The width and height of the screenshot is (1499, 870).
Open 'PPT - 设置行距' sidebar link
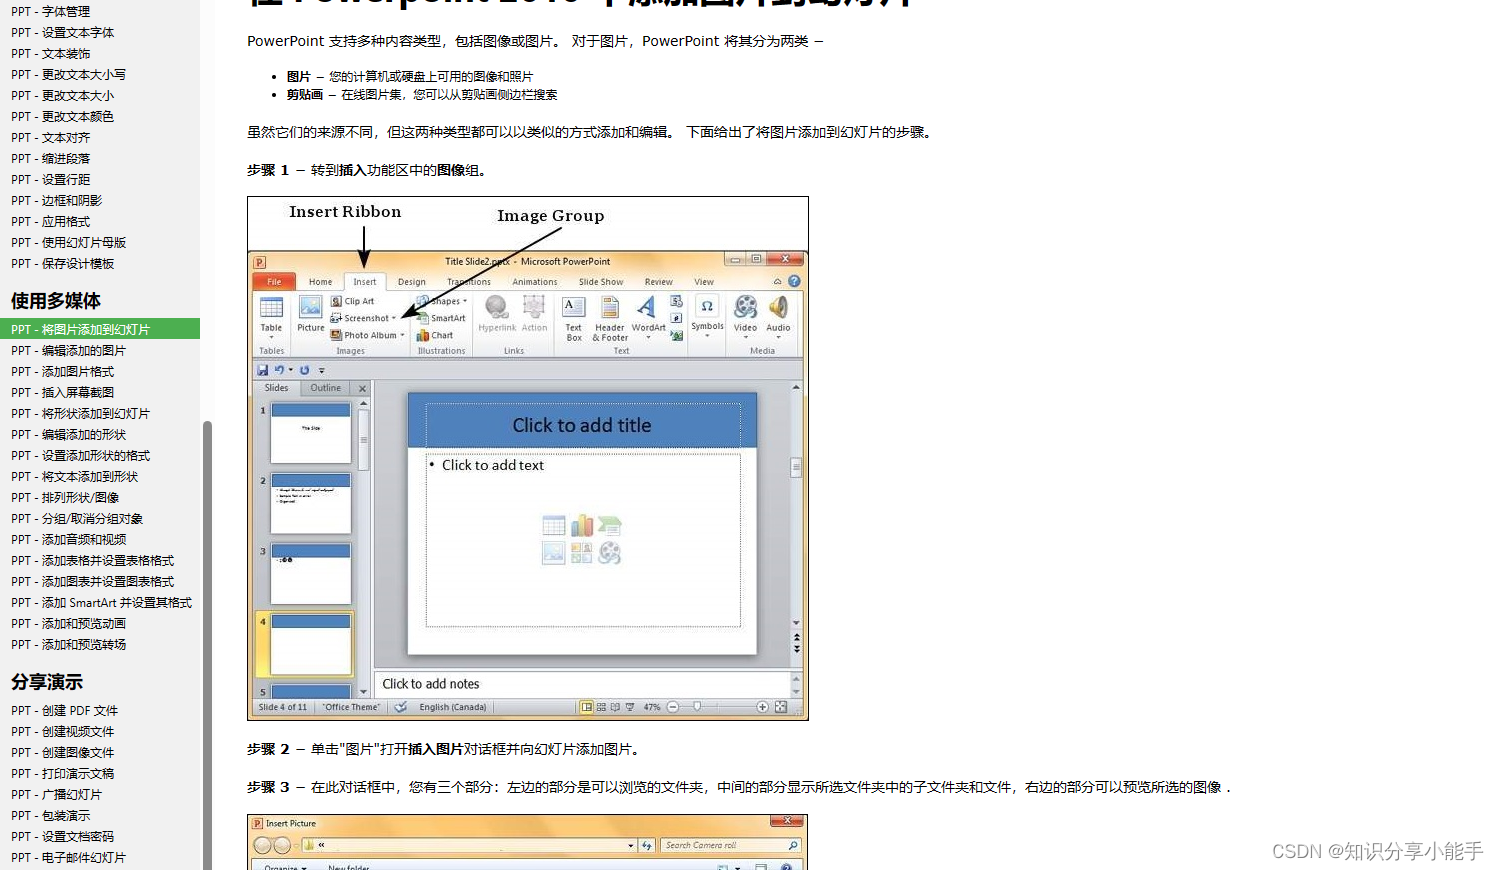pos(51,179)
